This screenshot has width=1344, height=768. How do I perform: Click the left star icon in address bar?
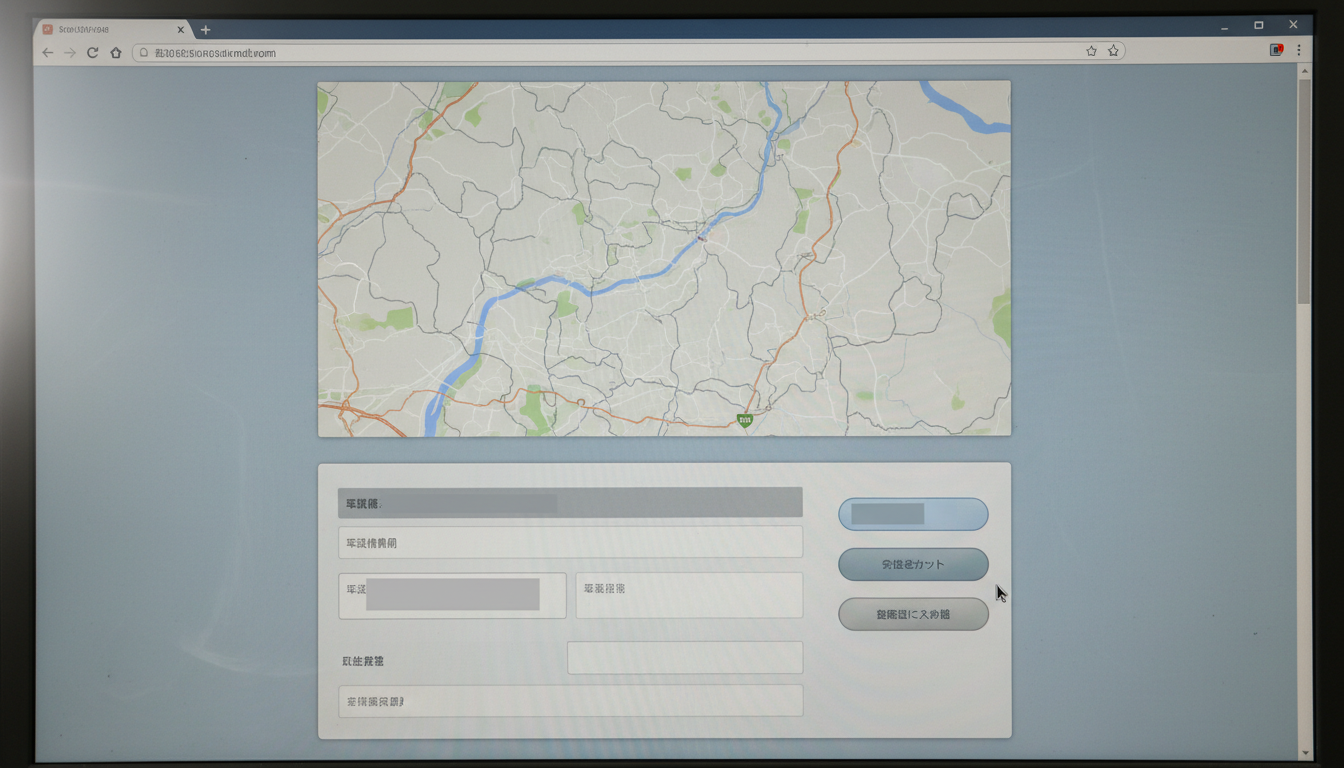click(1091, 51)
